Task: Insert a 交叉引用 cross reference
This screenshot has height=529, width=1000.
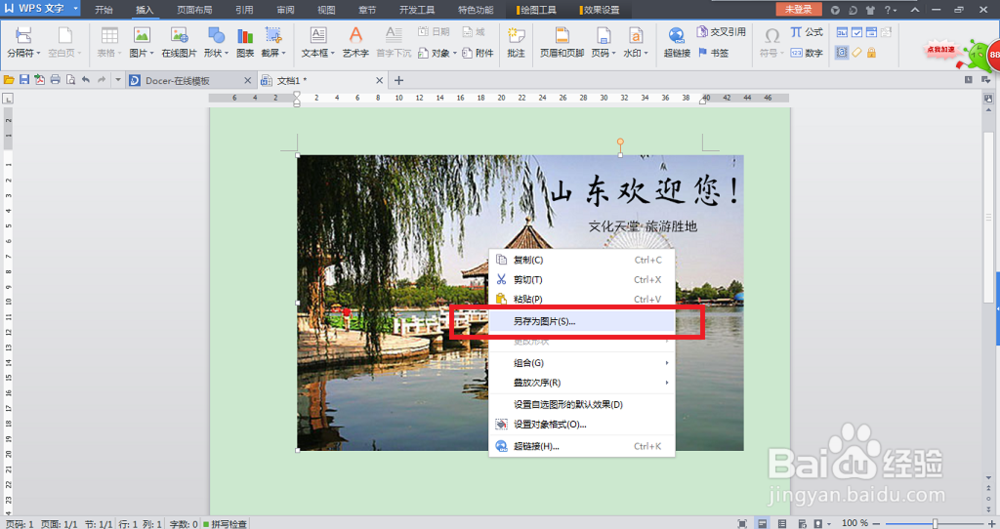Action: [721, 31]
